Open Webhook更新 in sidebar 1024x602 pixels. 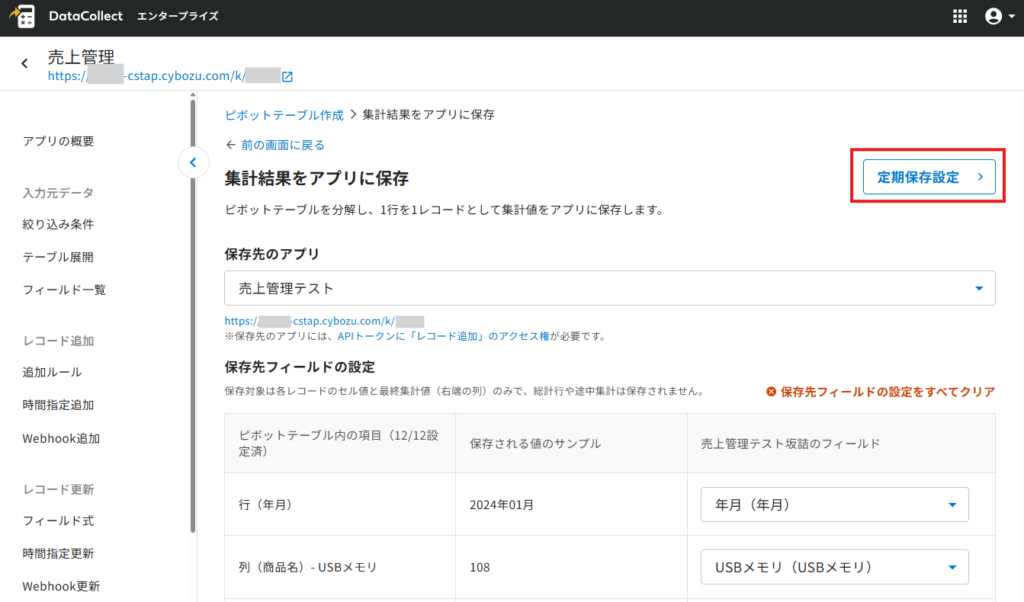click(61, 586)
